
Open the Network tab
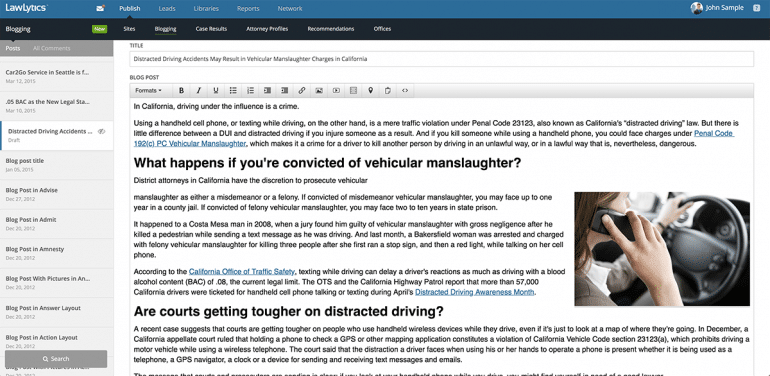pyautogui.click(x=290, y=8)
